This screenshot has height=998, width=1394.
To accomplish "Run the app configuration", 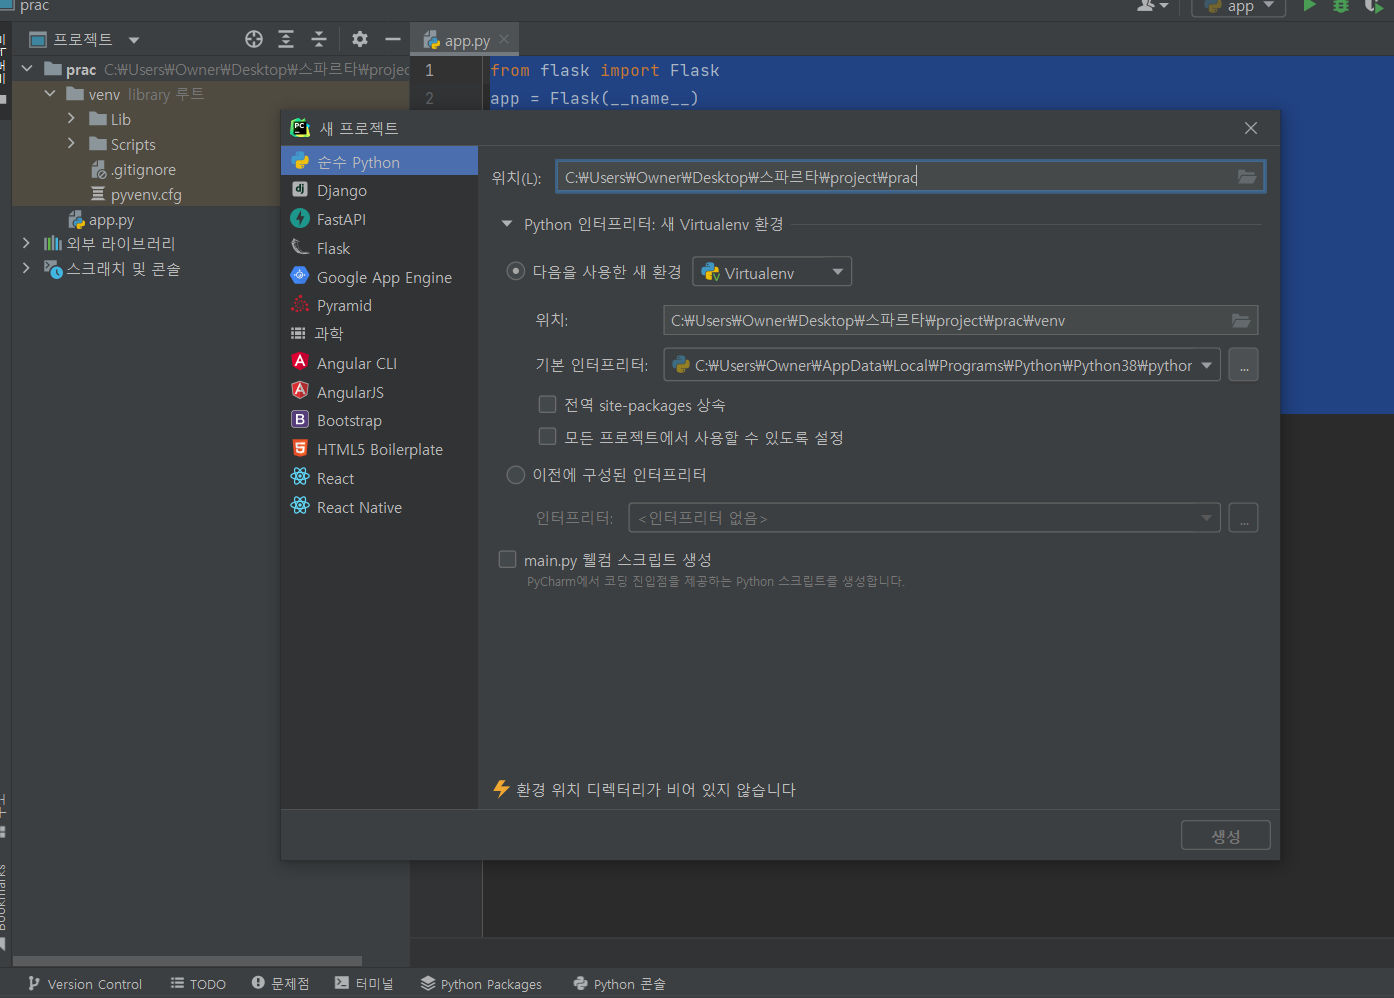I will 1309,6.
